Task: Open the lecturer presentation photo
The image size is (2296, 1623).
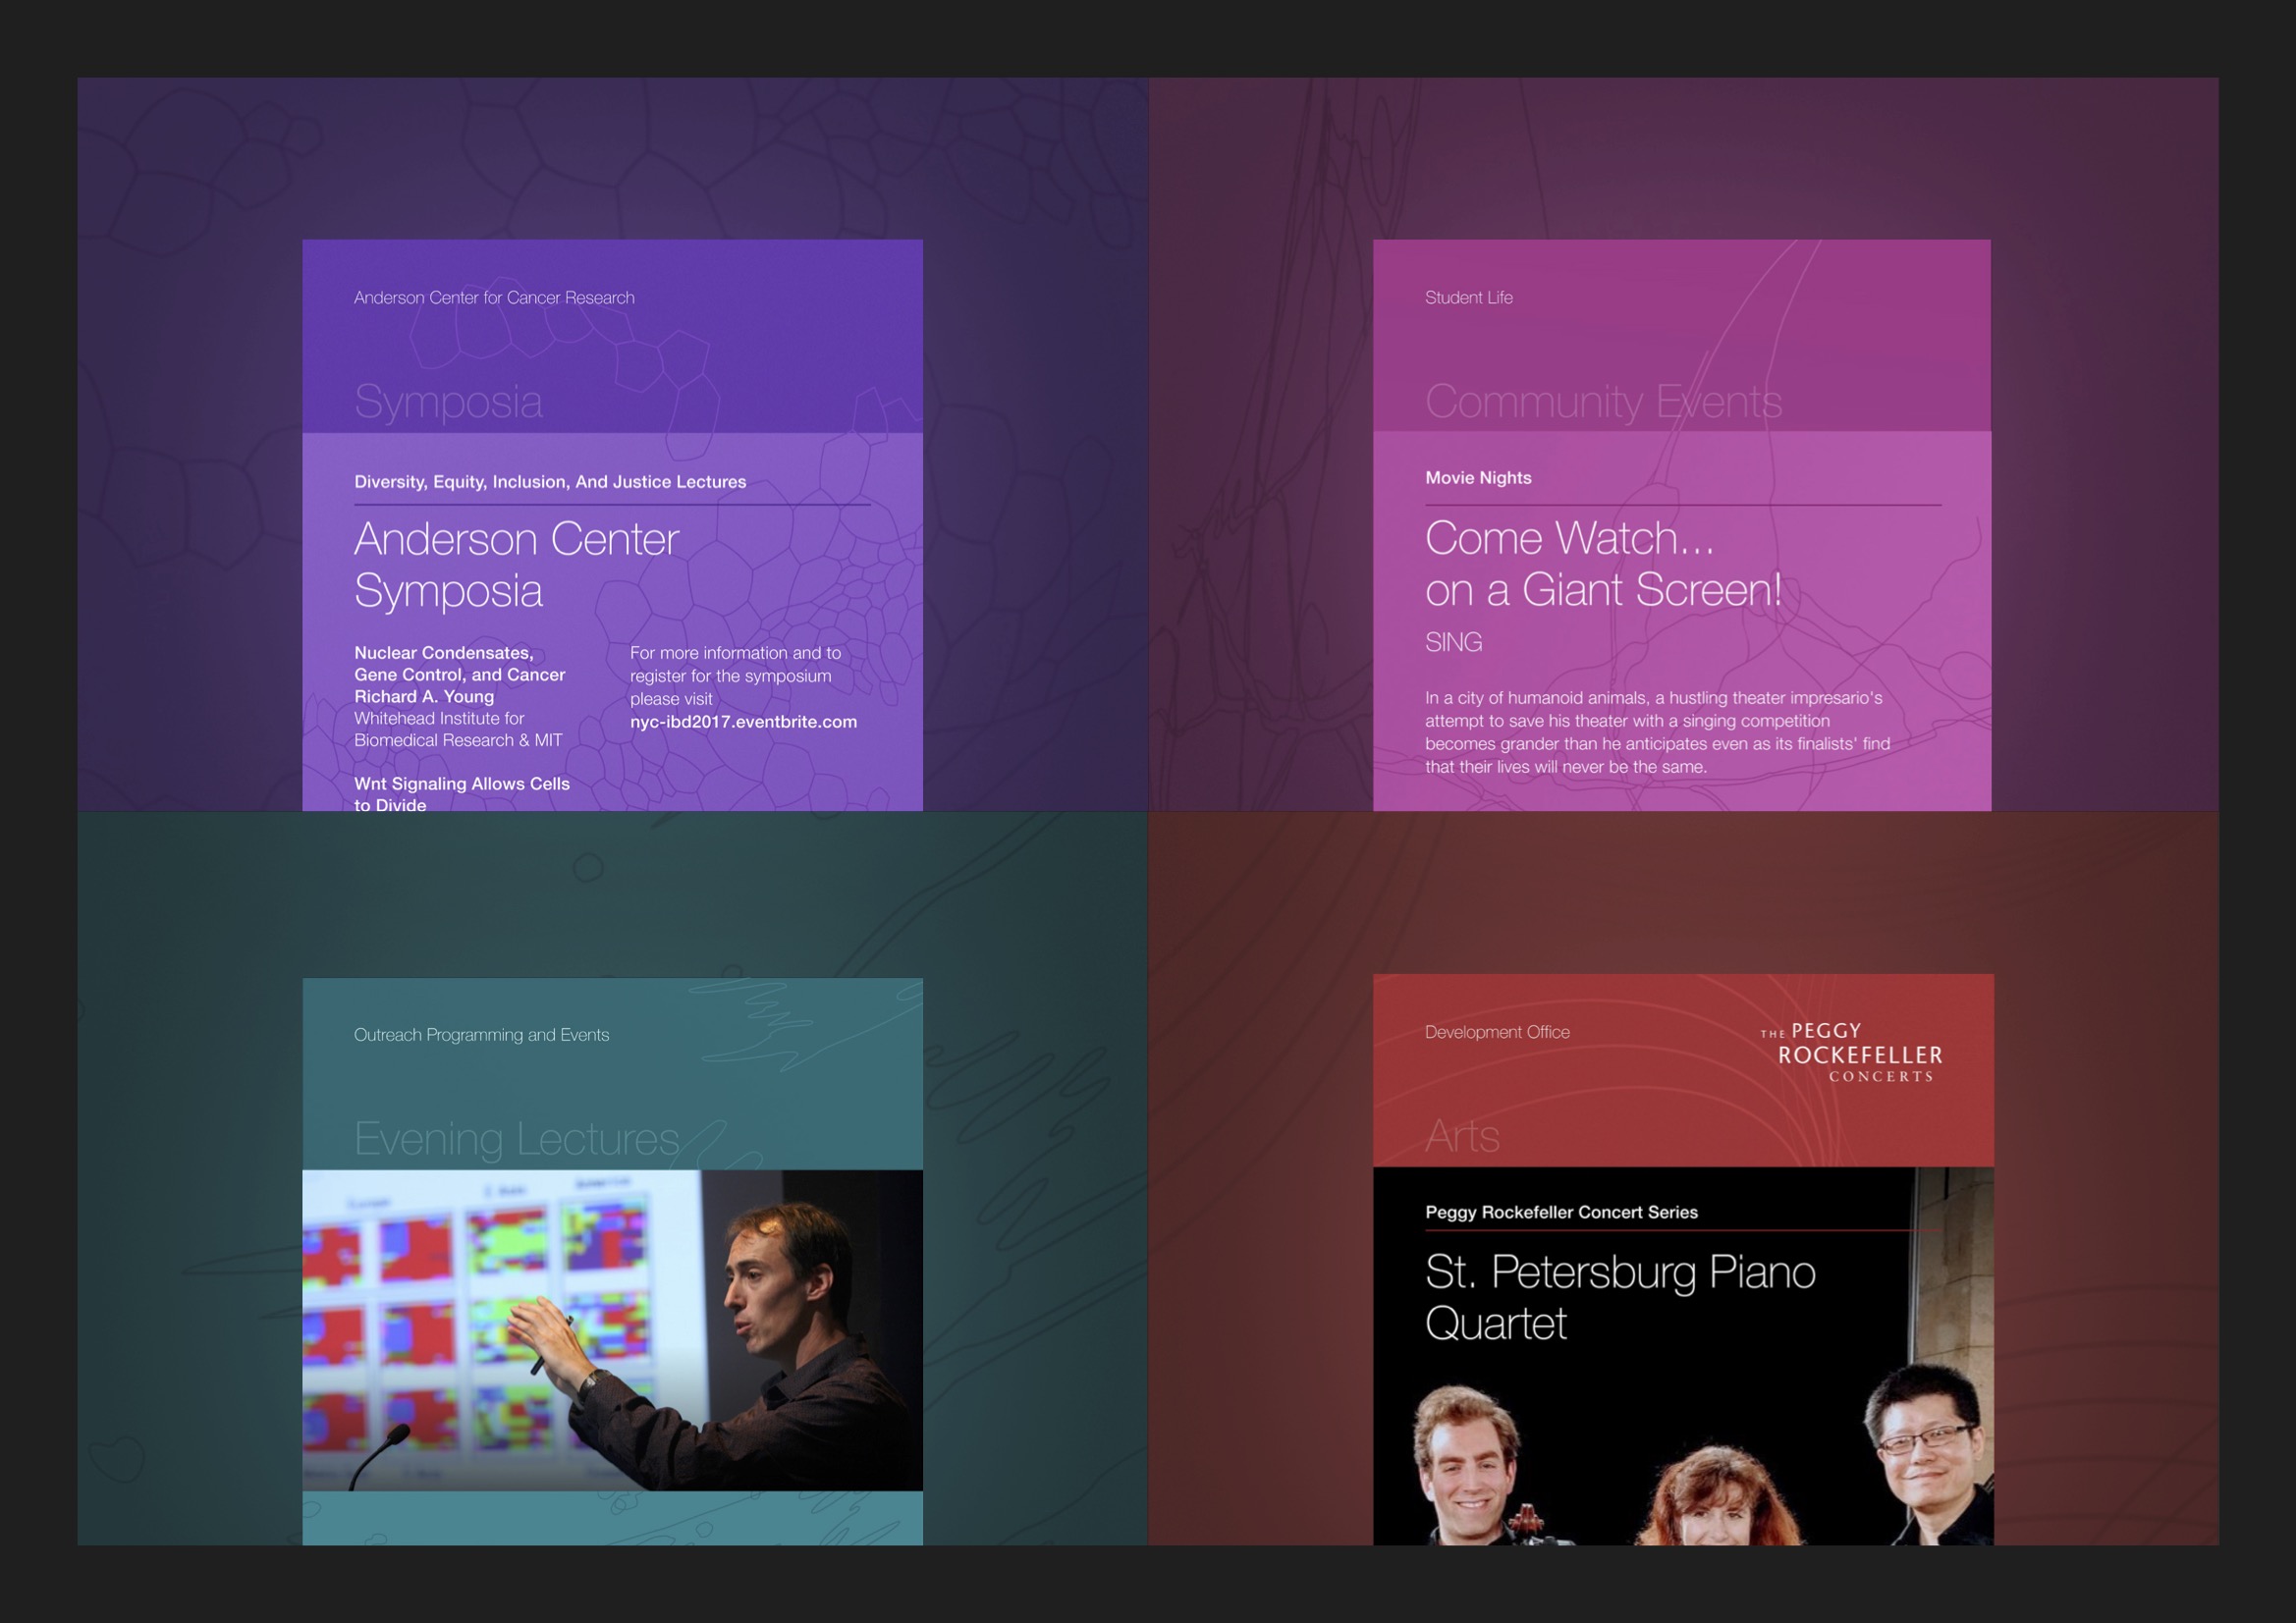Action: (x=613, y=1330)
